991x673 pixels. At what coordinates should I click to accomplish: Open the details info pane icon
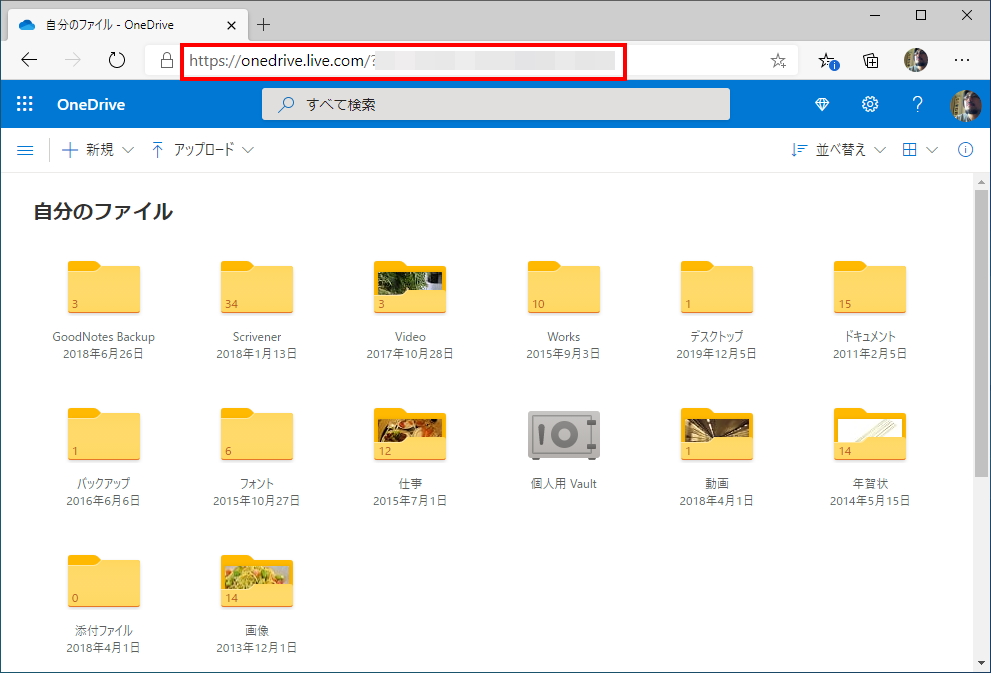point(965,150)
